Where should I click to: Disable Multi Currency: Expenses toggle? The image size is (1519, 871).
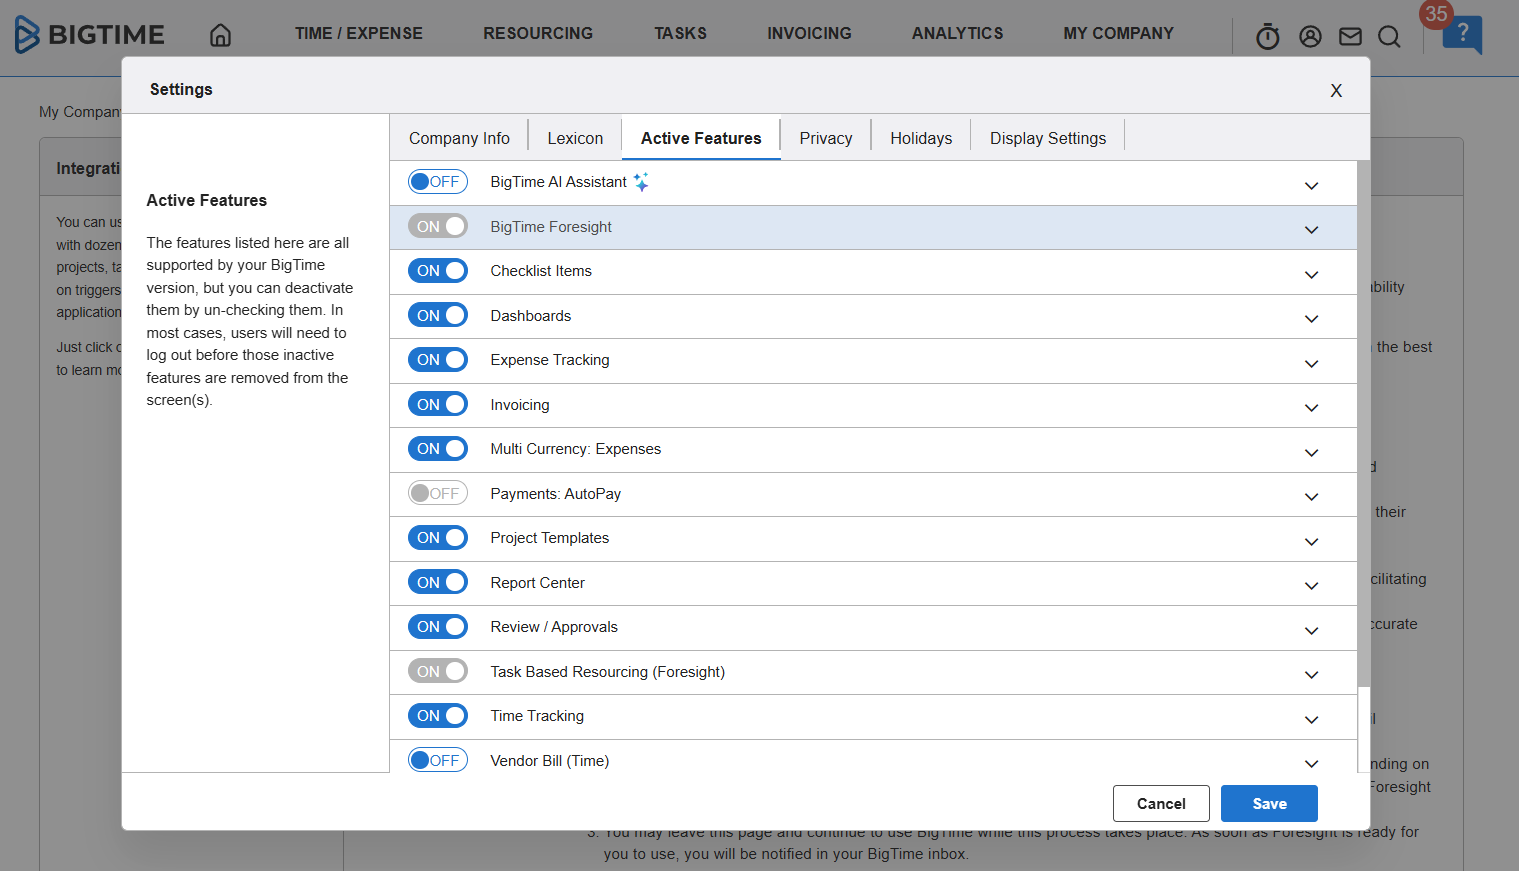click(438, 449)
